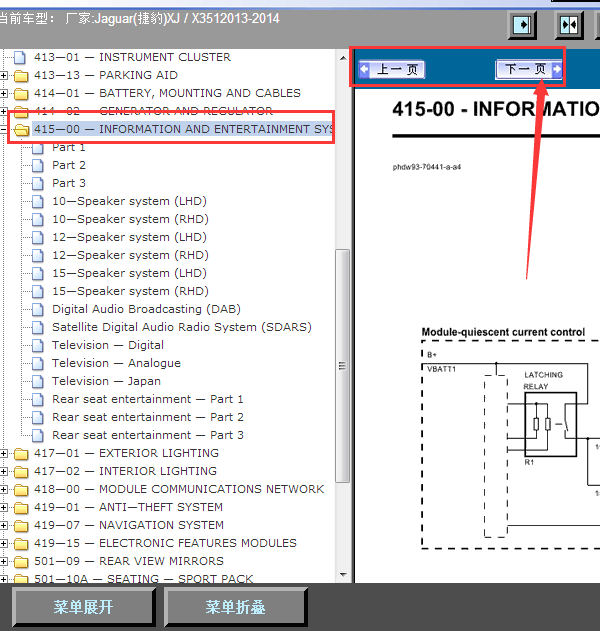Open Television — Japan page
This screenshot has height=631, width=600.
(106, 381)
